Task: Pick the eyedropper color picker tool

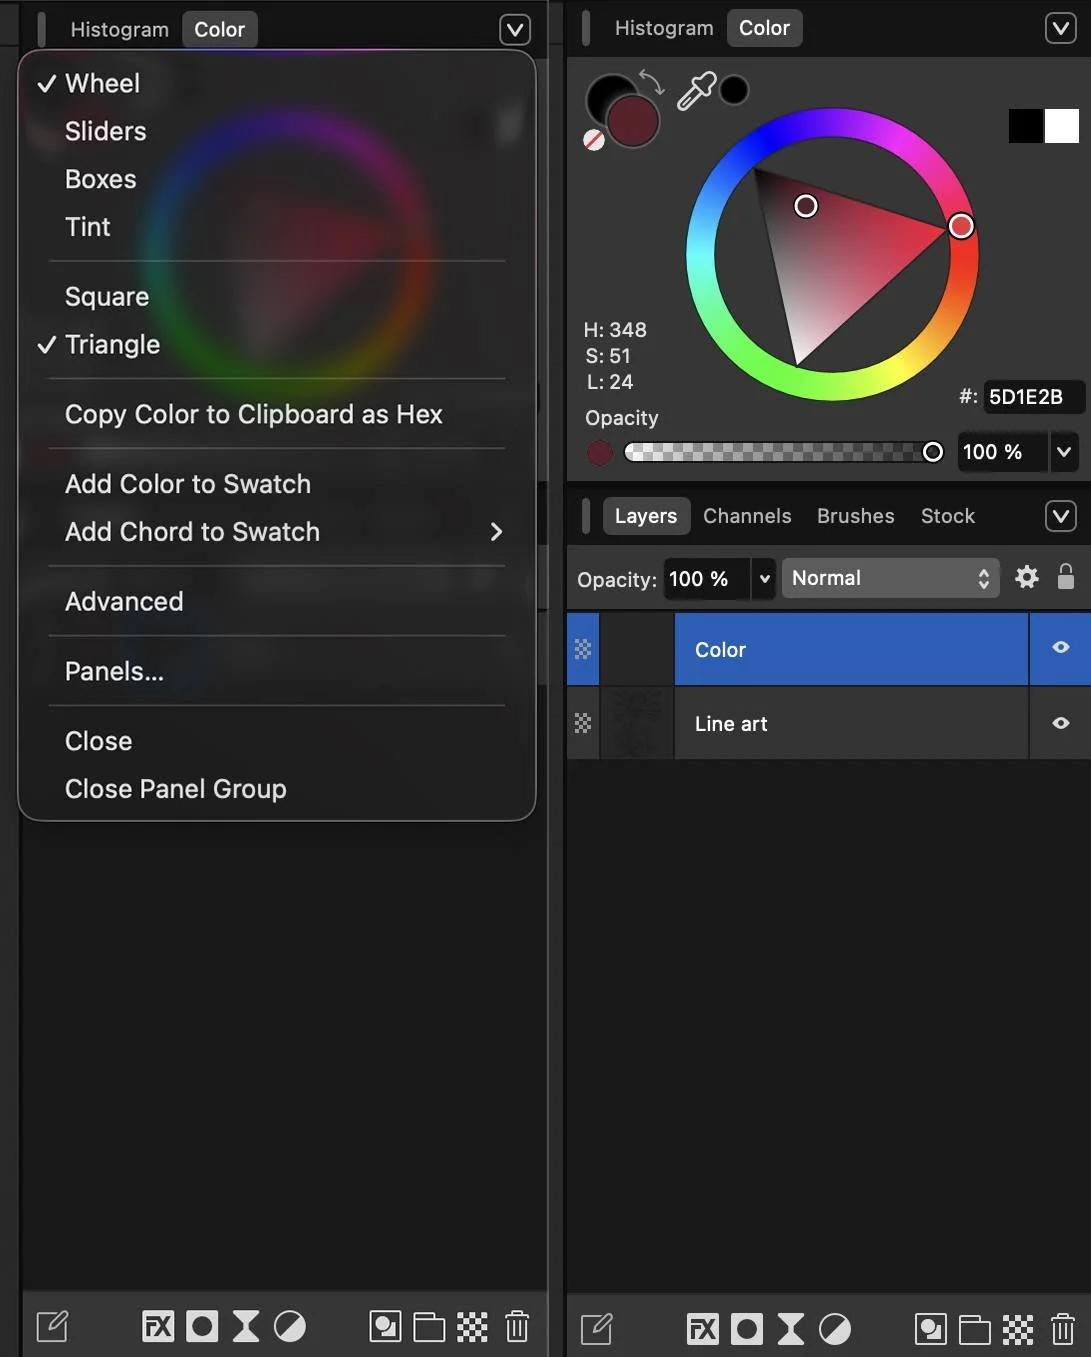Action: 697,91
